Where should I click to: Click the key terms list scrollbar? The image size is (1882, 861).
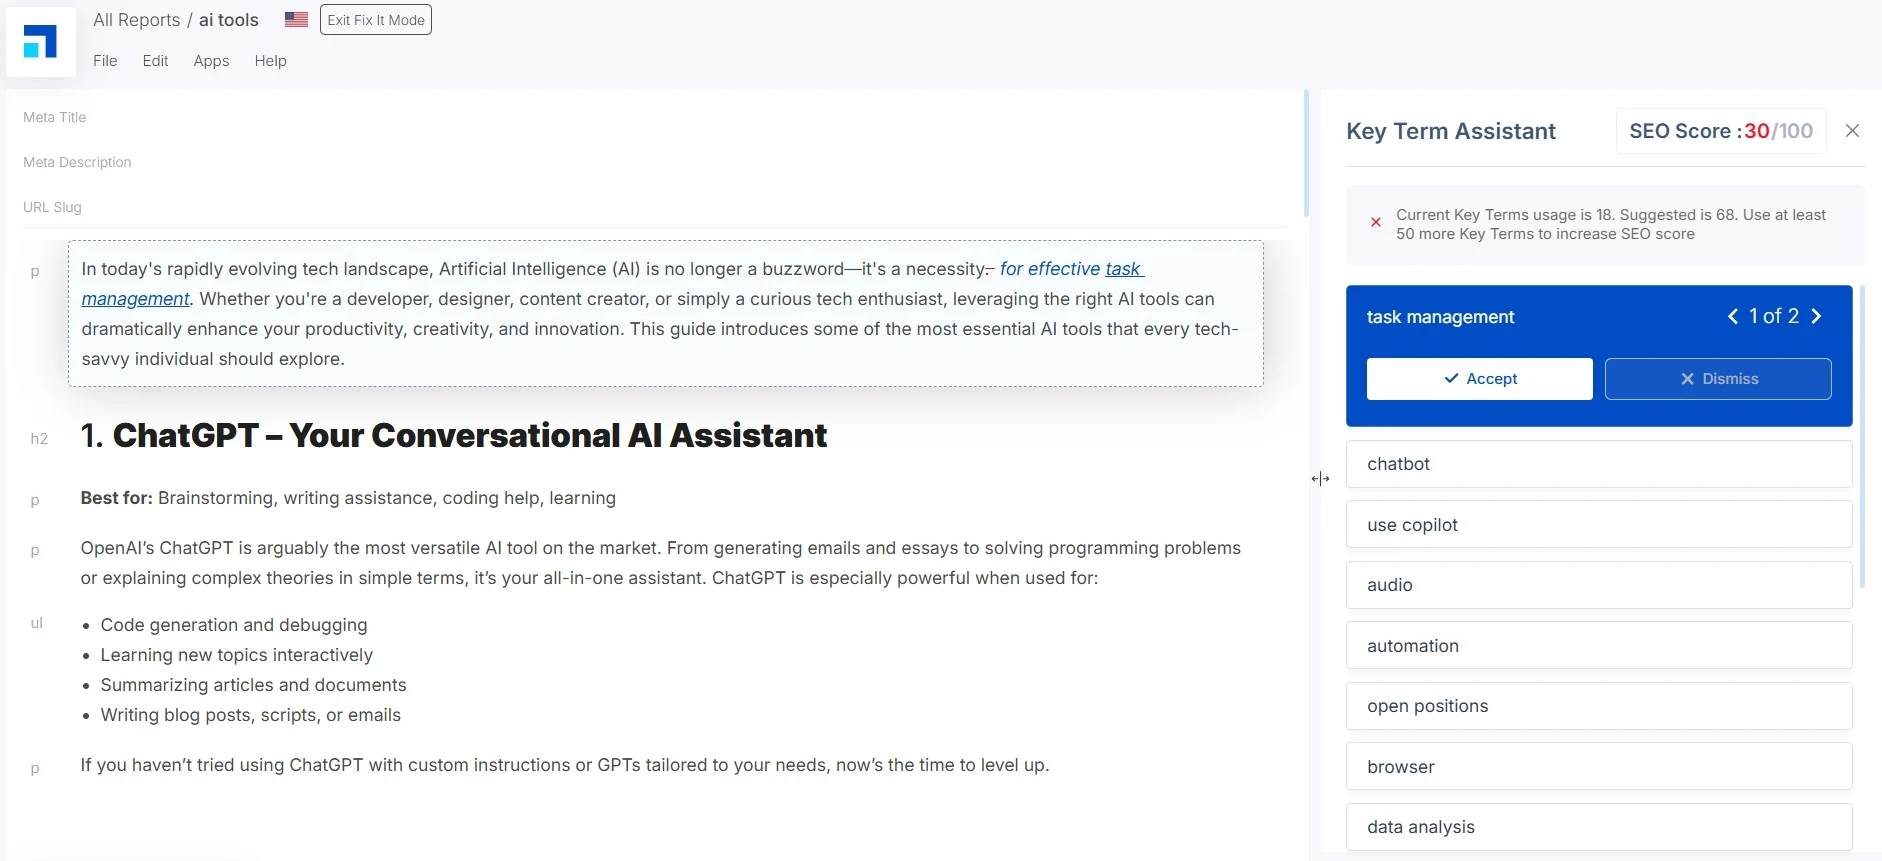pyautogui.click(x=1861, y=437)
